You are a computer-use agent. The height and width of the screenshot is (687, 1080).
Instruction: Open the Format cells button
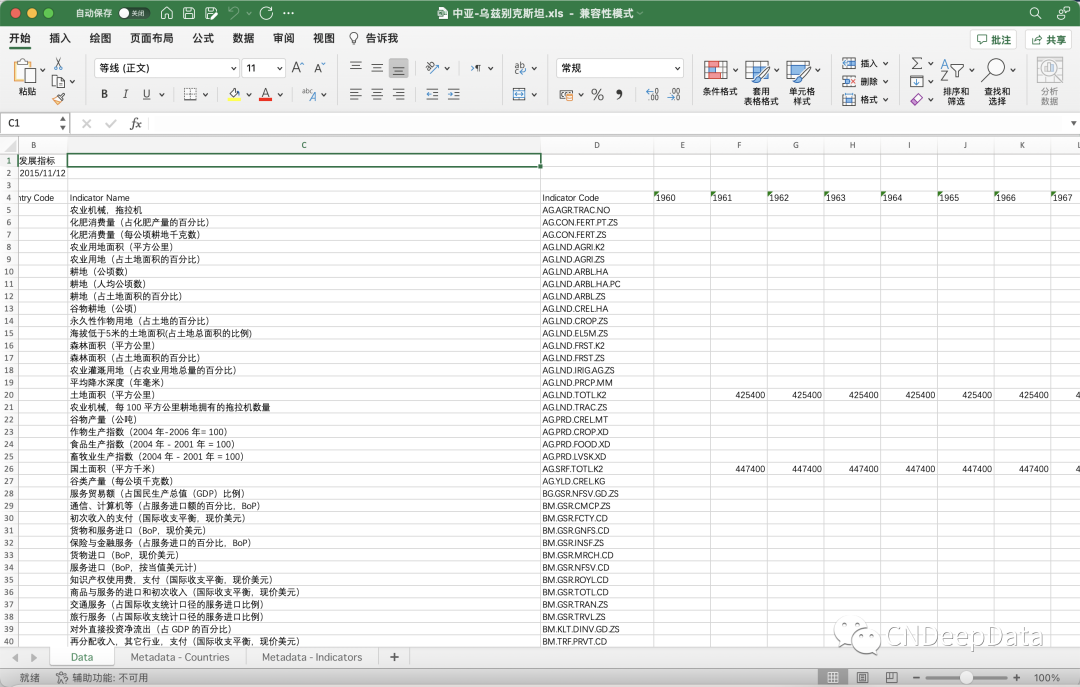tap(865, 100)
